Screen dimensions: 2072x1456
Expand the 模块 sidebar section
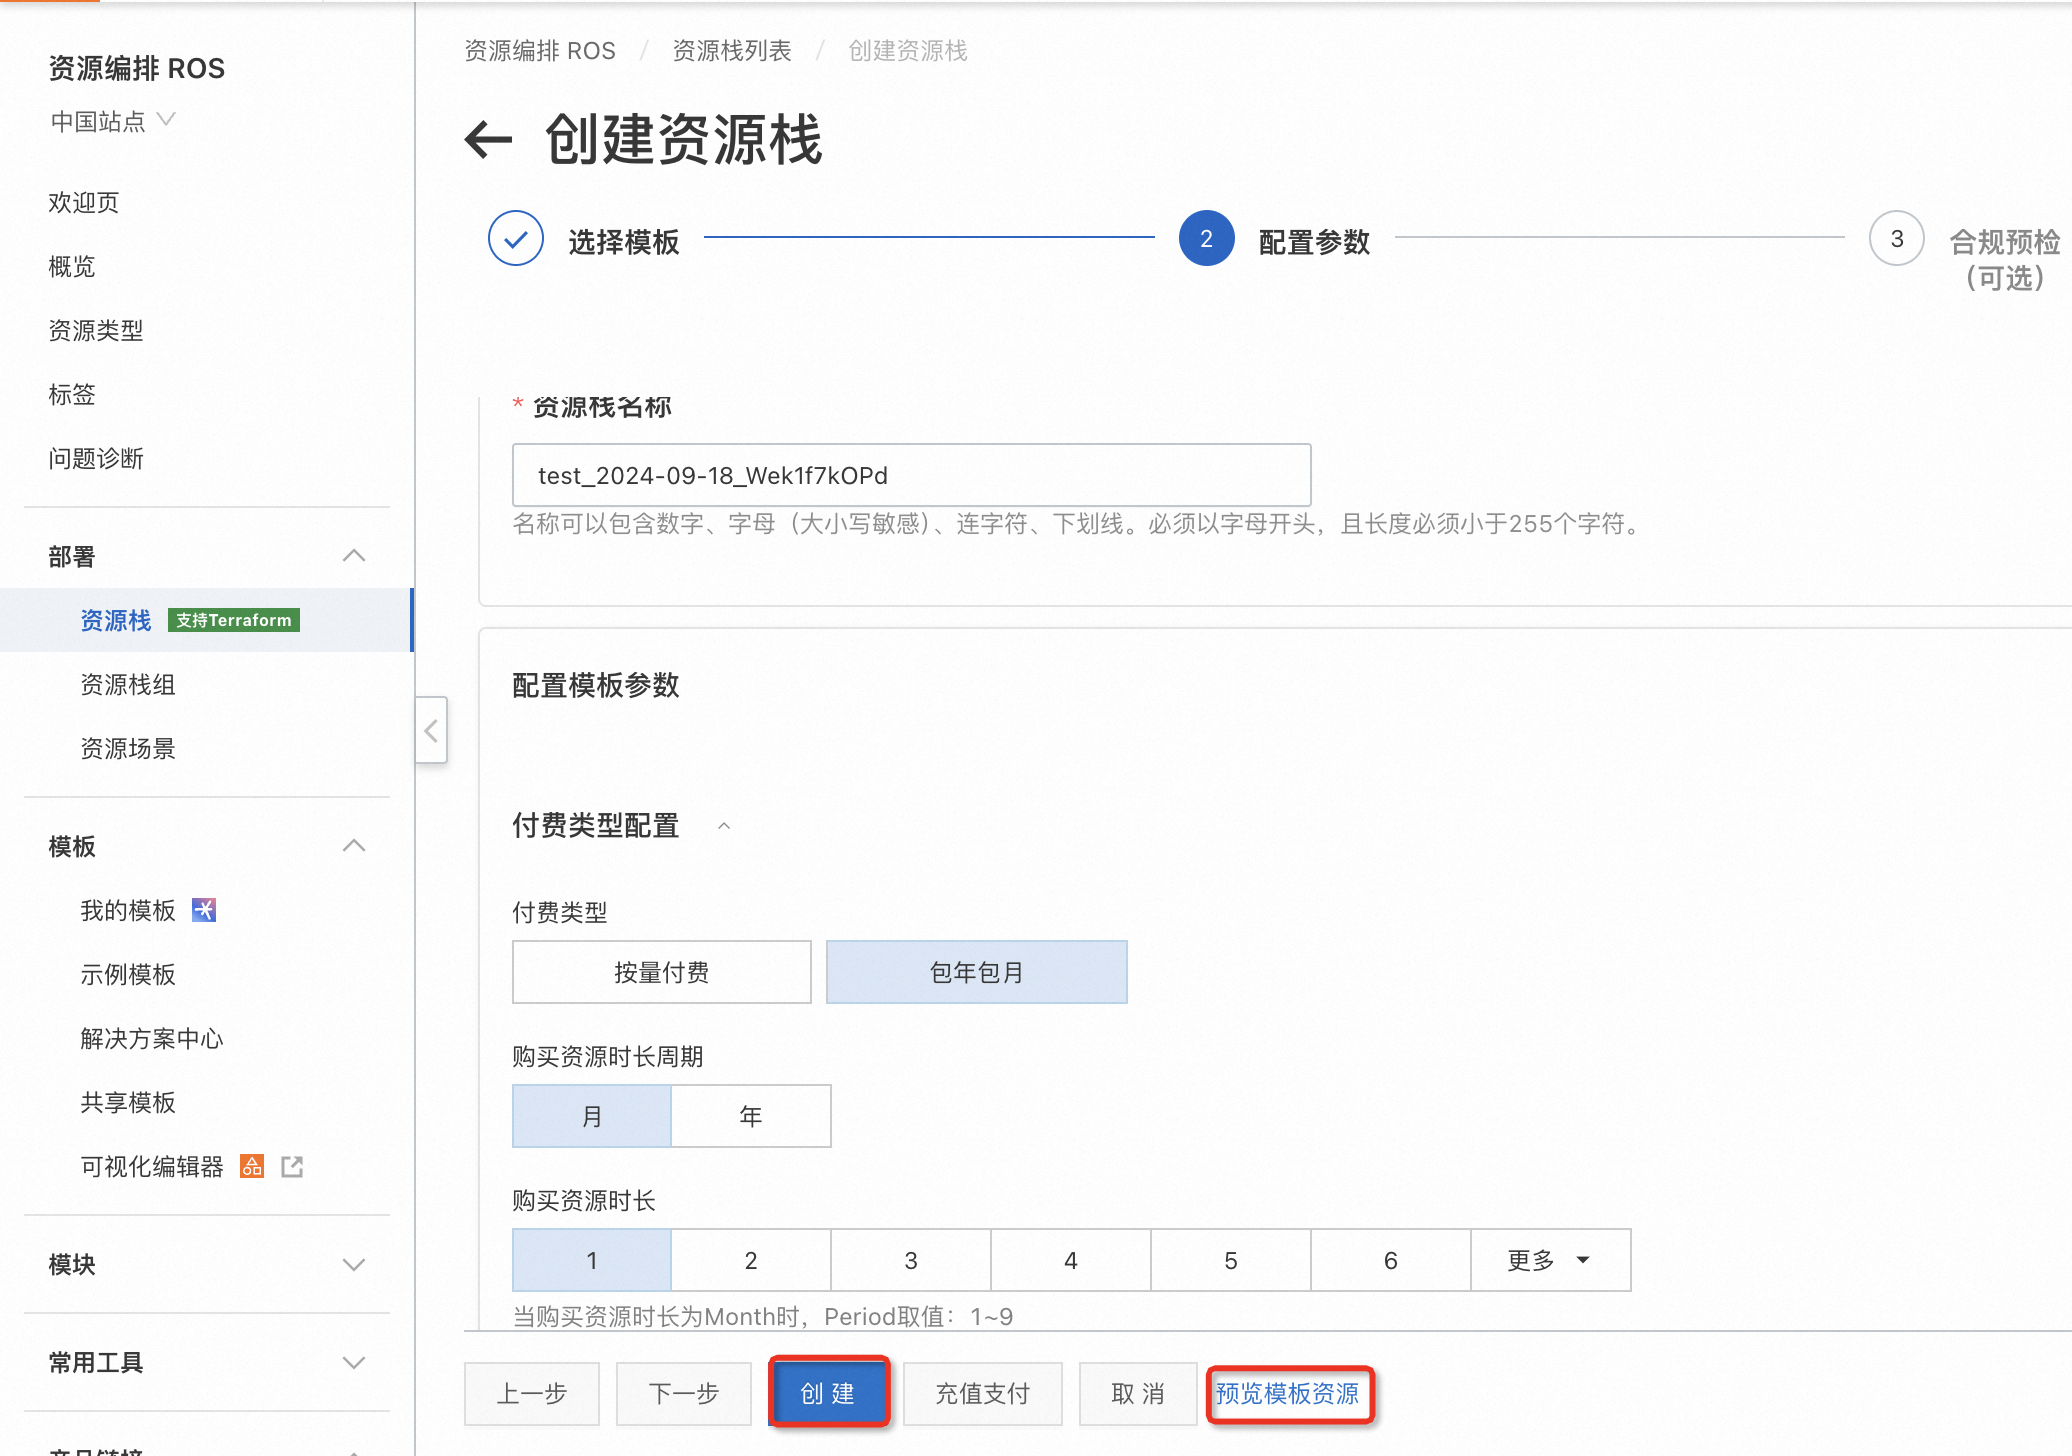(354, 1264)
